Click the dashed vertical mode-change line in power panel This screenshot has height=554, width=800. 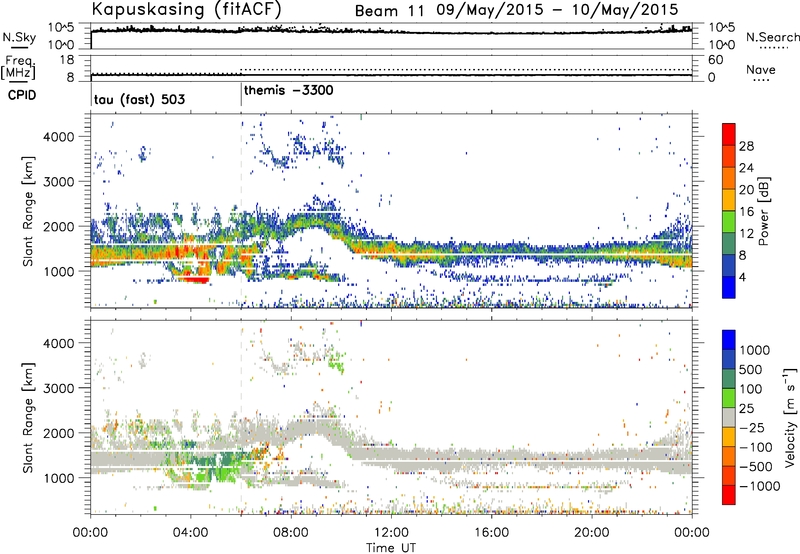pyautogui.click(x=241, y=211)
